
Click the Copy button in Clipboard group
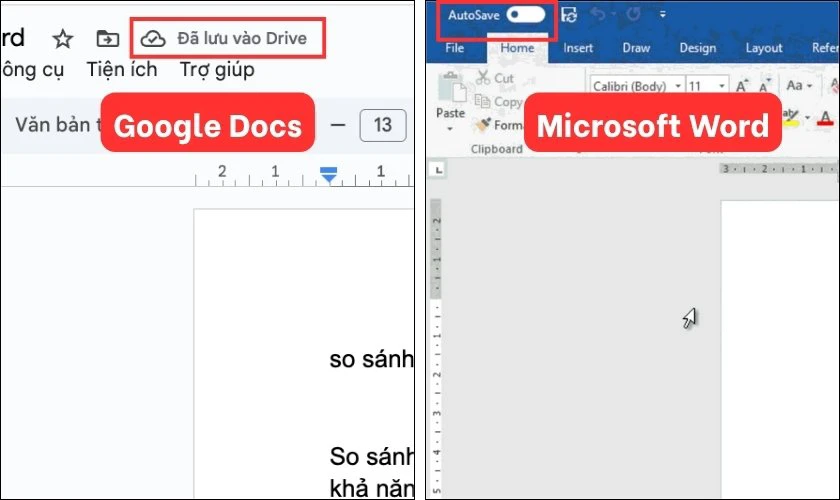click(x=498, y=102)
